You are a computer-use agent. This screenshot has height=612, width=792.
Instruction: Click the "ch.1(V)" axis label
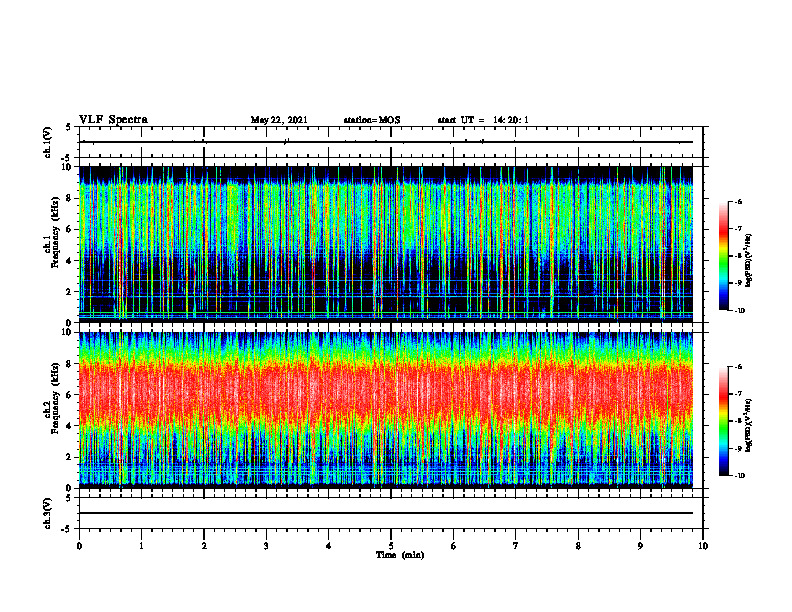click(x=48, y=142)
